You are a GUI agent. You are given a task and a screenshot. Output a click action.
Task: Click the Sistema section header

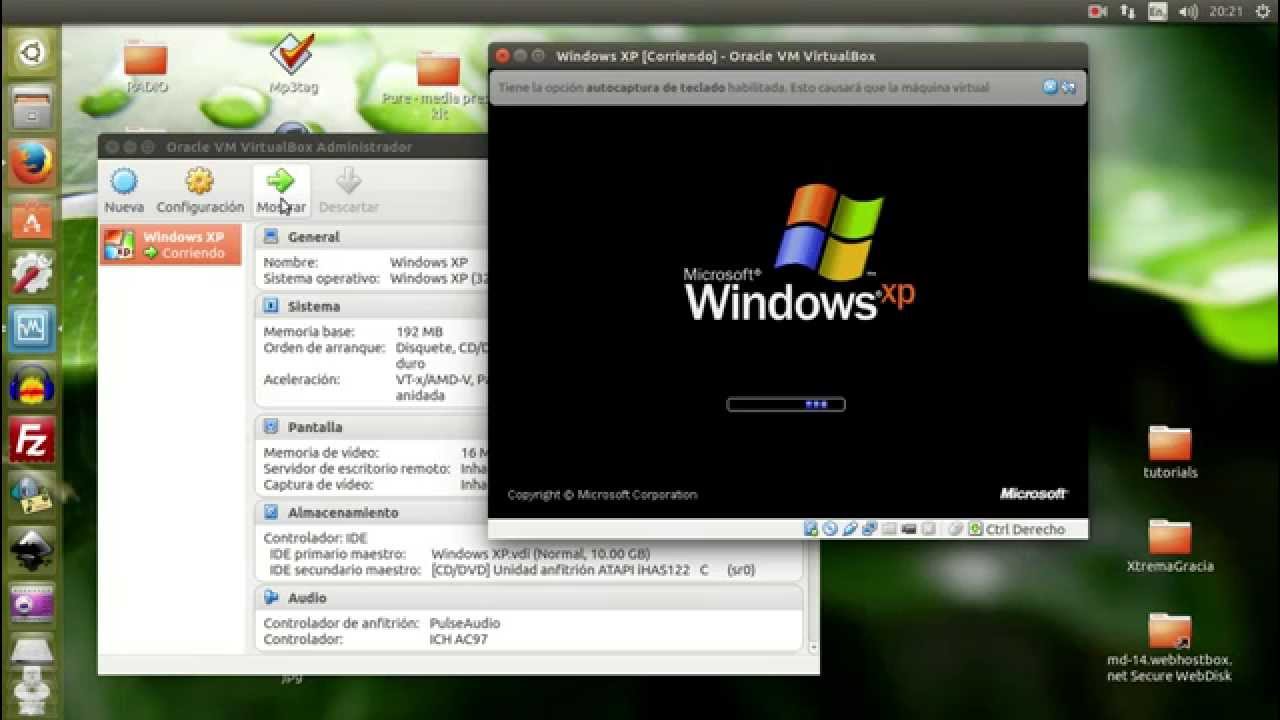pyautogui.click(x=314, y=306)
